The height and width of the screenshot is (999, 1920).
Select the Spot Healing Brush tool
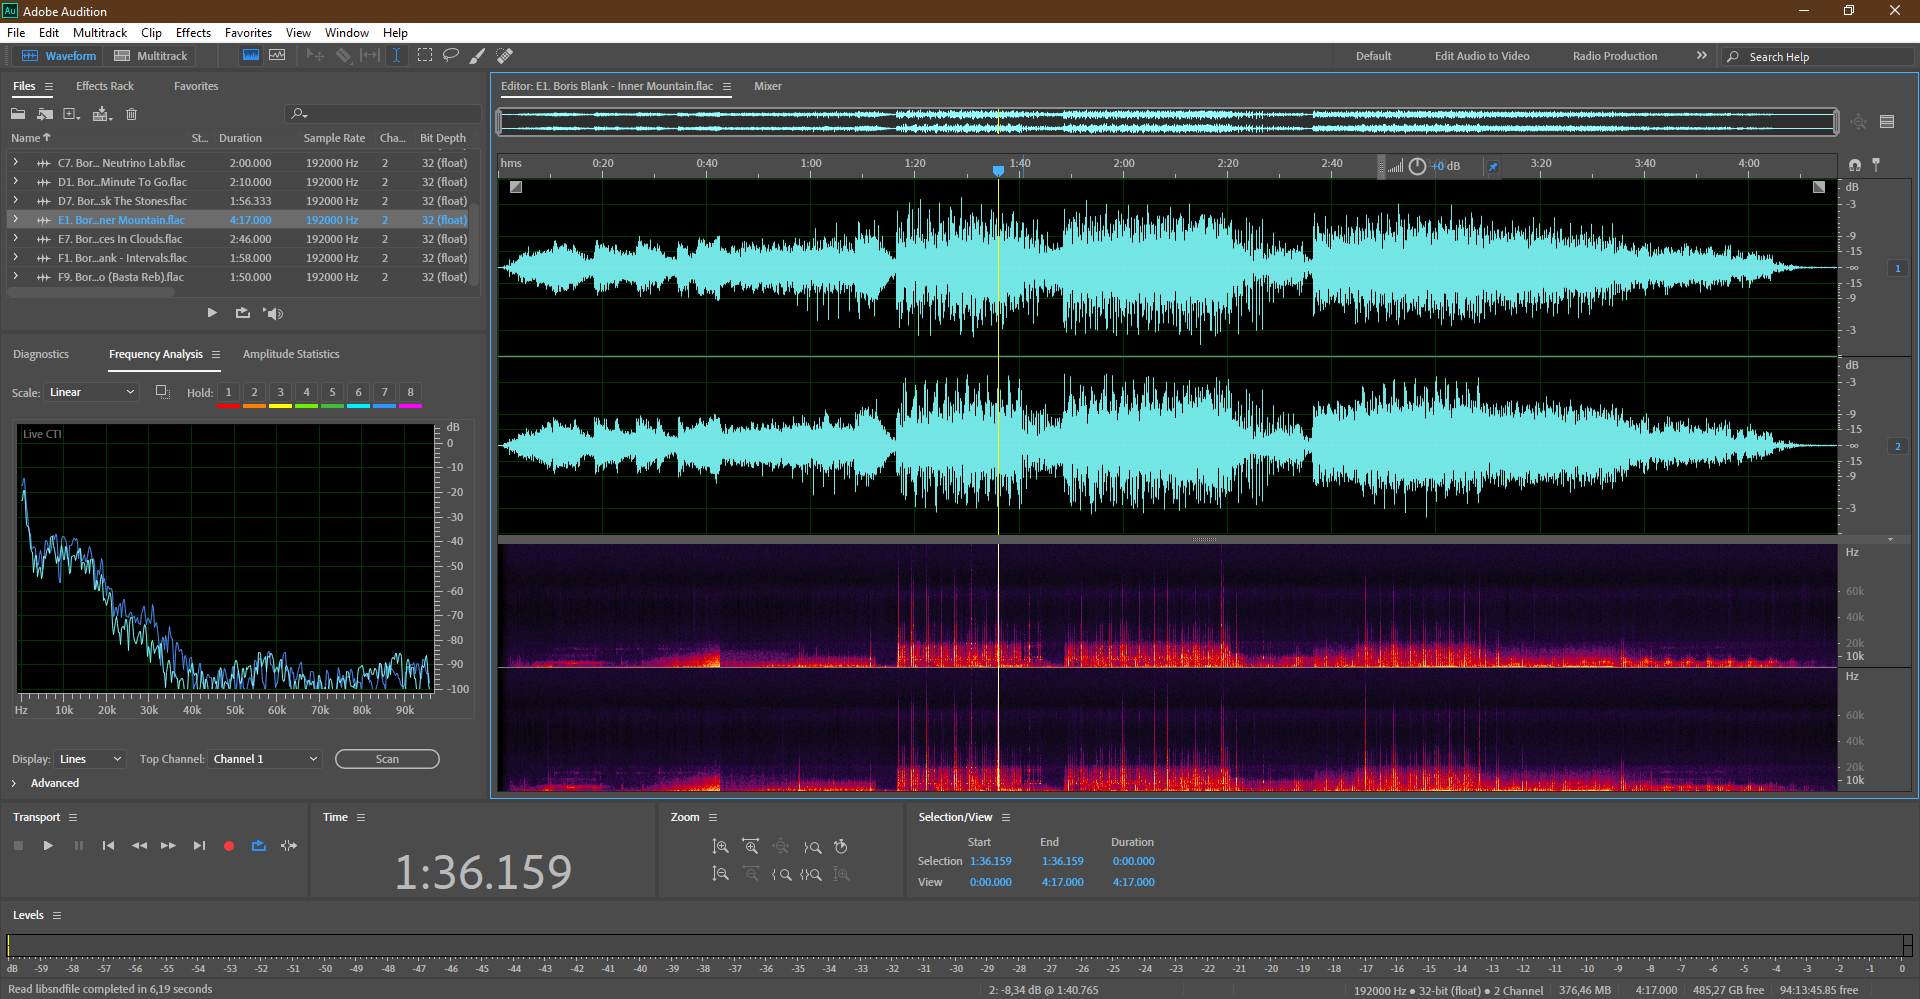[505, 56]
